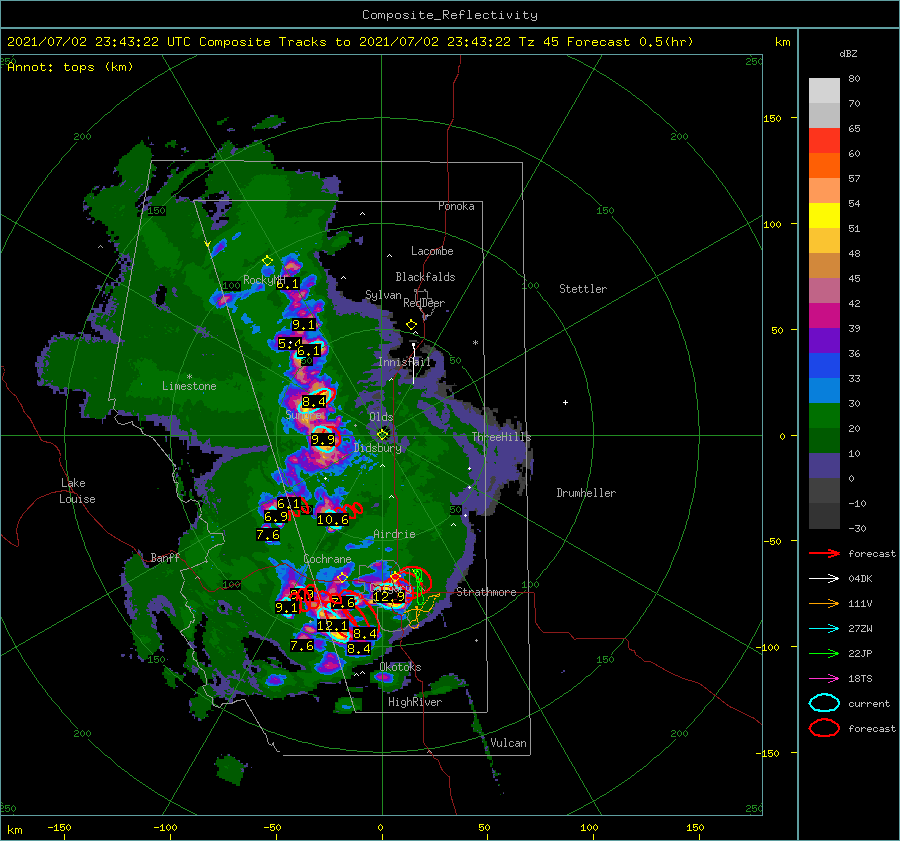Select the timestamp header line
The width and height of the screenshot is (900, 841).
(x=350, y=42)
